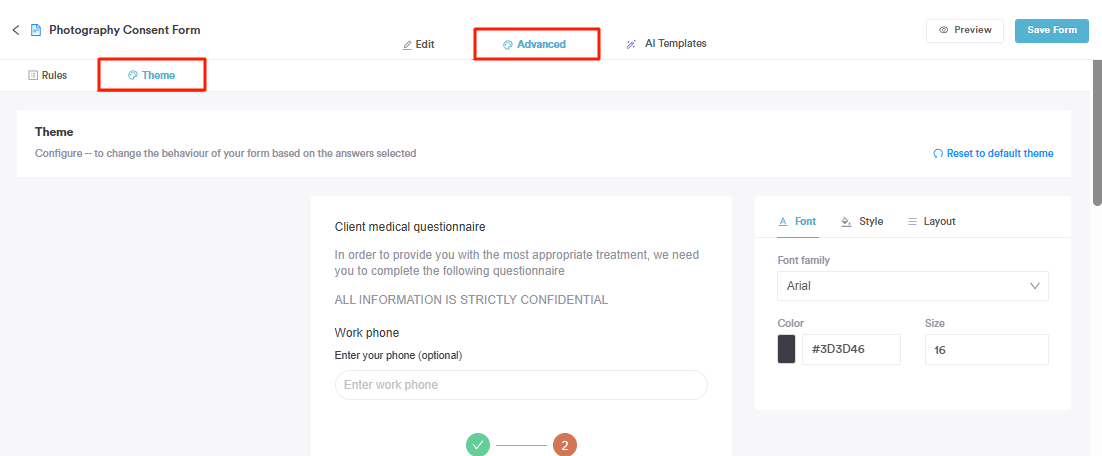Click the back arrow icon
Viewport: 1102px width, 456px height.
pyautogui.click(x=16, y=30)
